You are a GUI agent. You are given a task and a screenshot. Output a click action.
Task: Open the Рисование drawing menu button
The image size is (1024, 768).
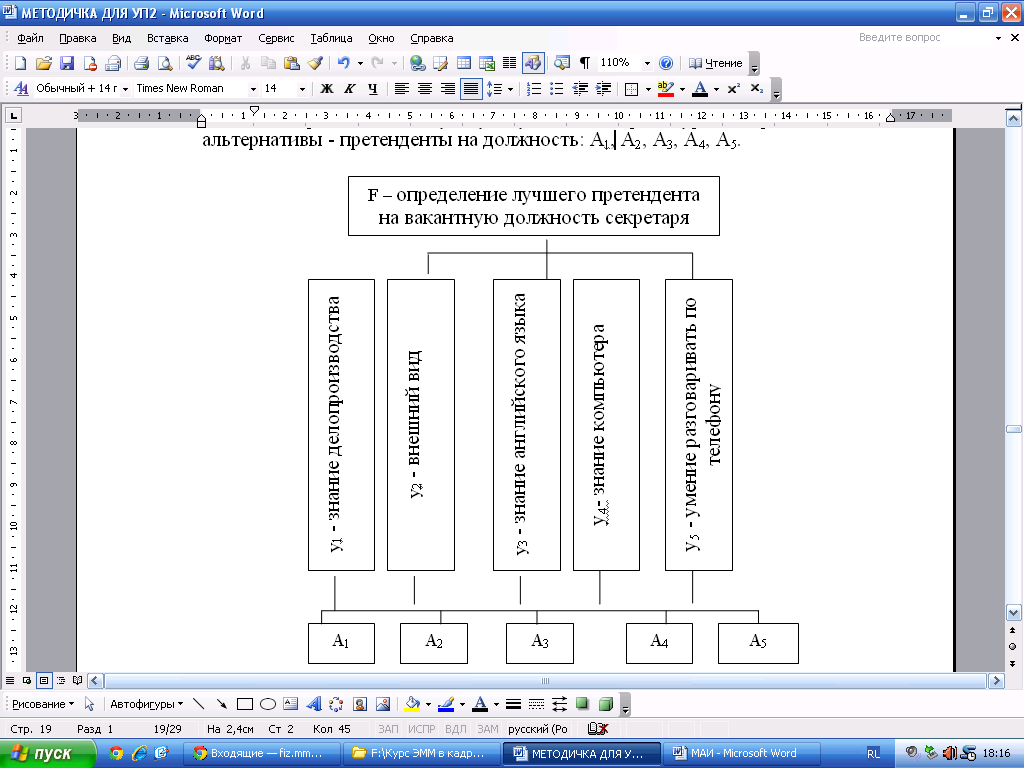pyautogui.click(x=43, y=704)
